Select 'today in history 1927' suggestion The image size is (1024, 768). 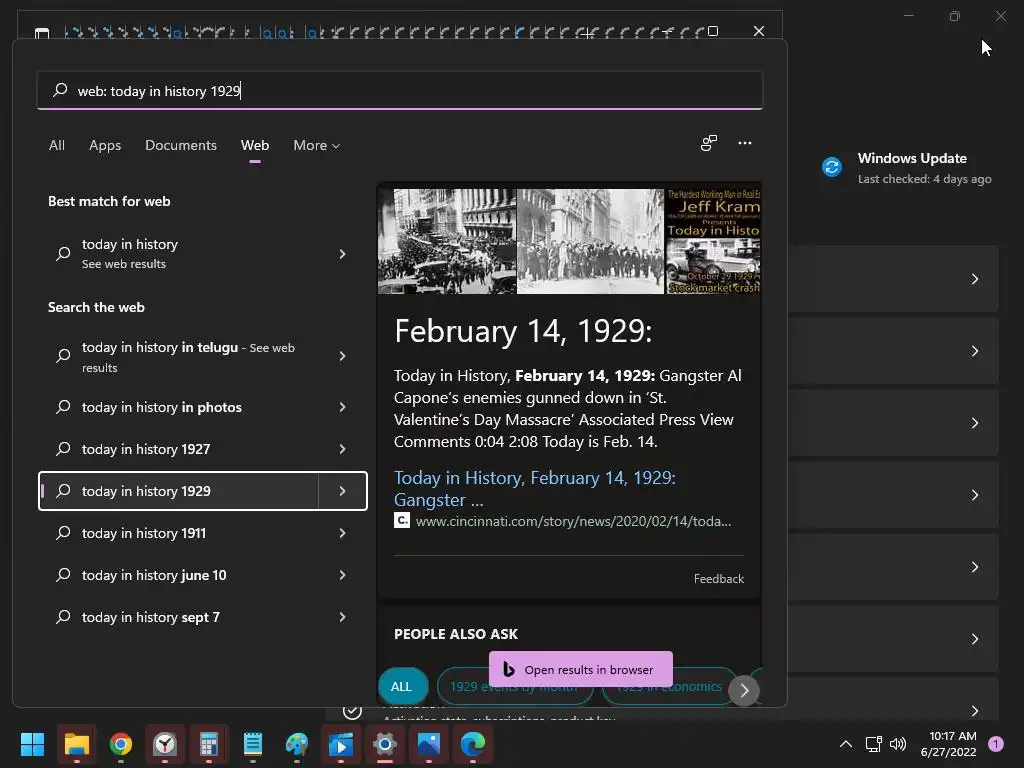[179, 449]
